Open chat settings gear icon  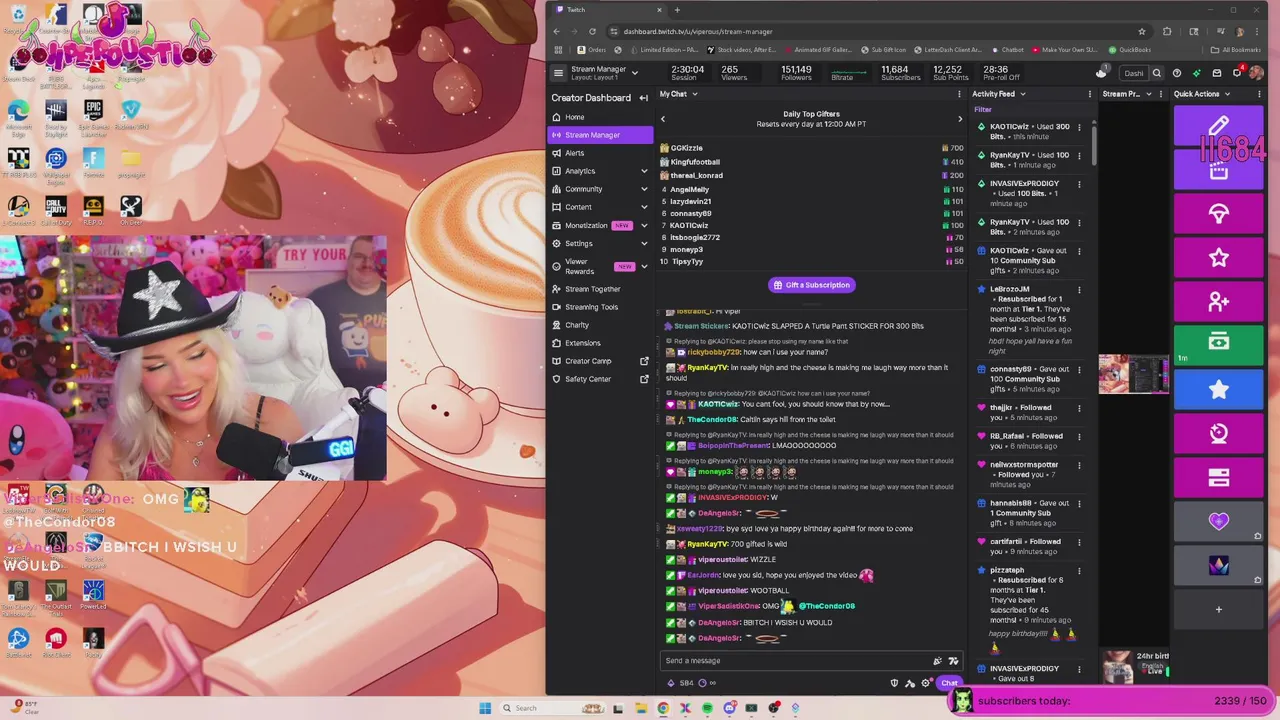coord(925,683)
